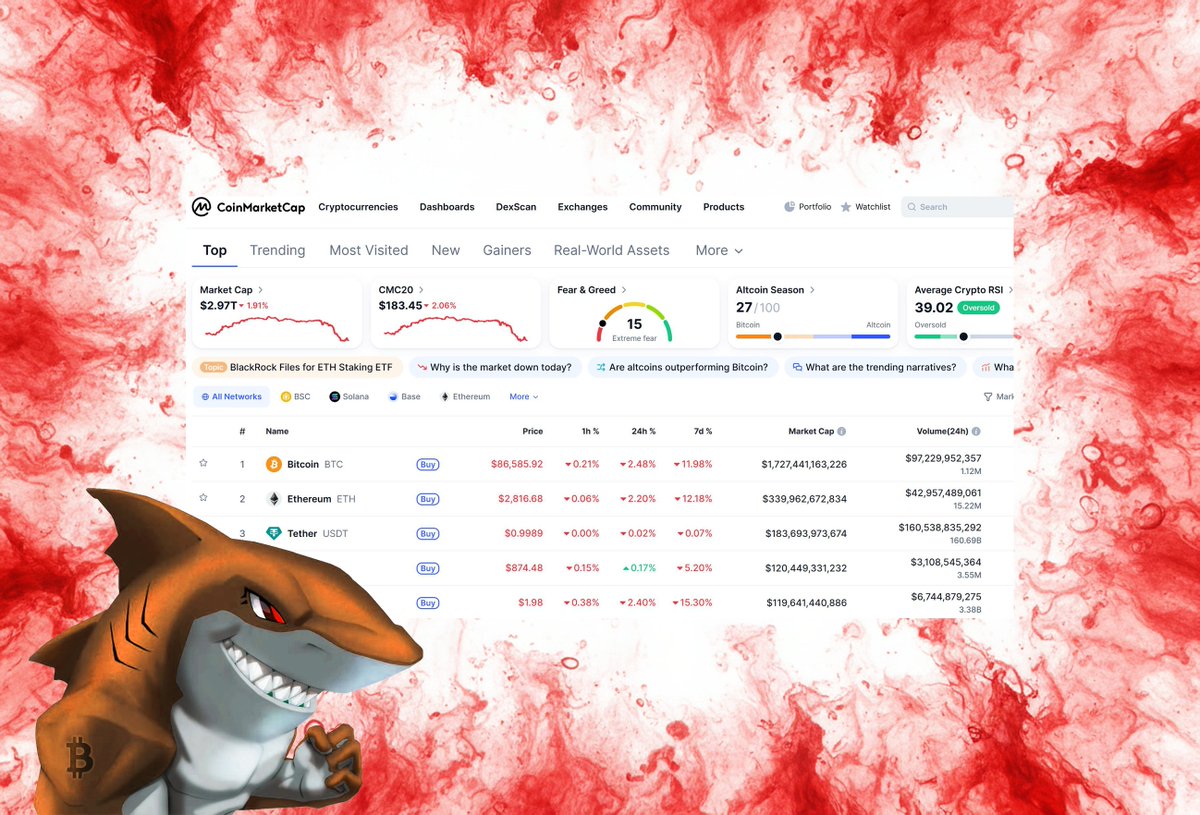
Task: Click the Market Cap column info icon
Action: [842, 431]
